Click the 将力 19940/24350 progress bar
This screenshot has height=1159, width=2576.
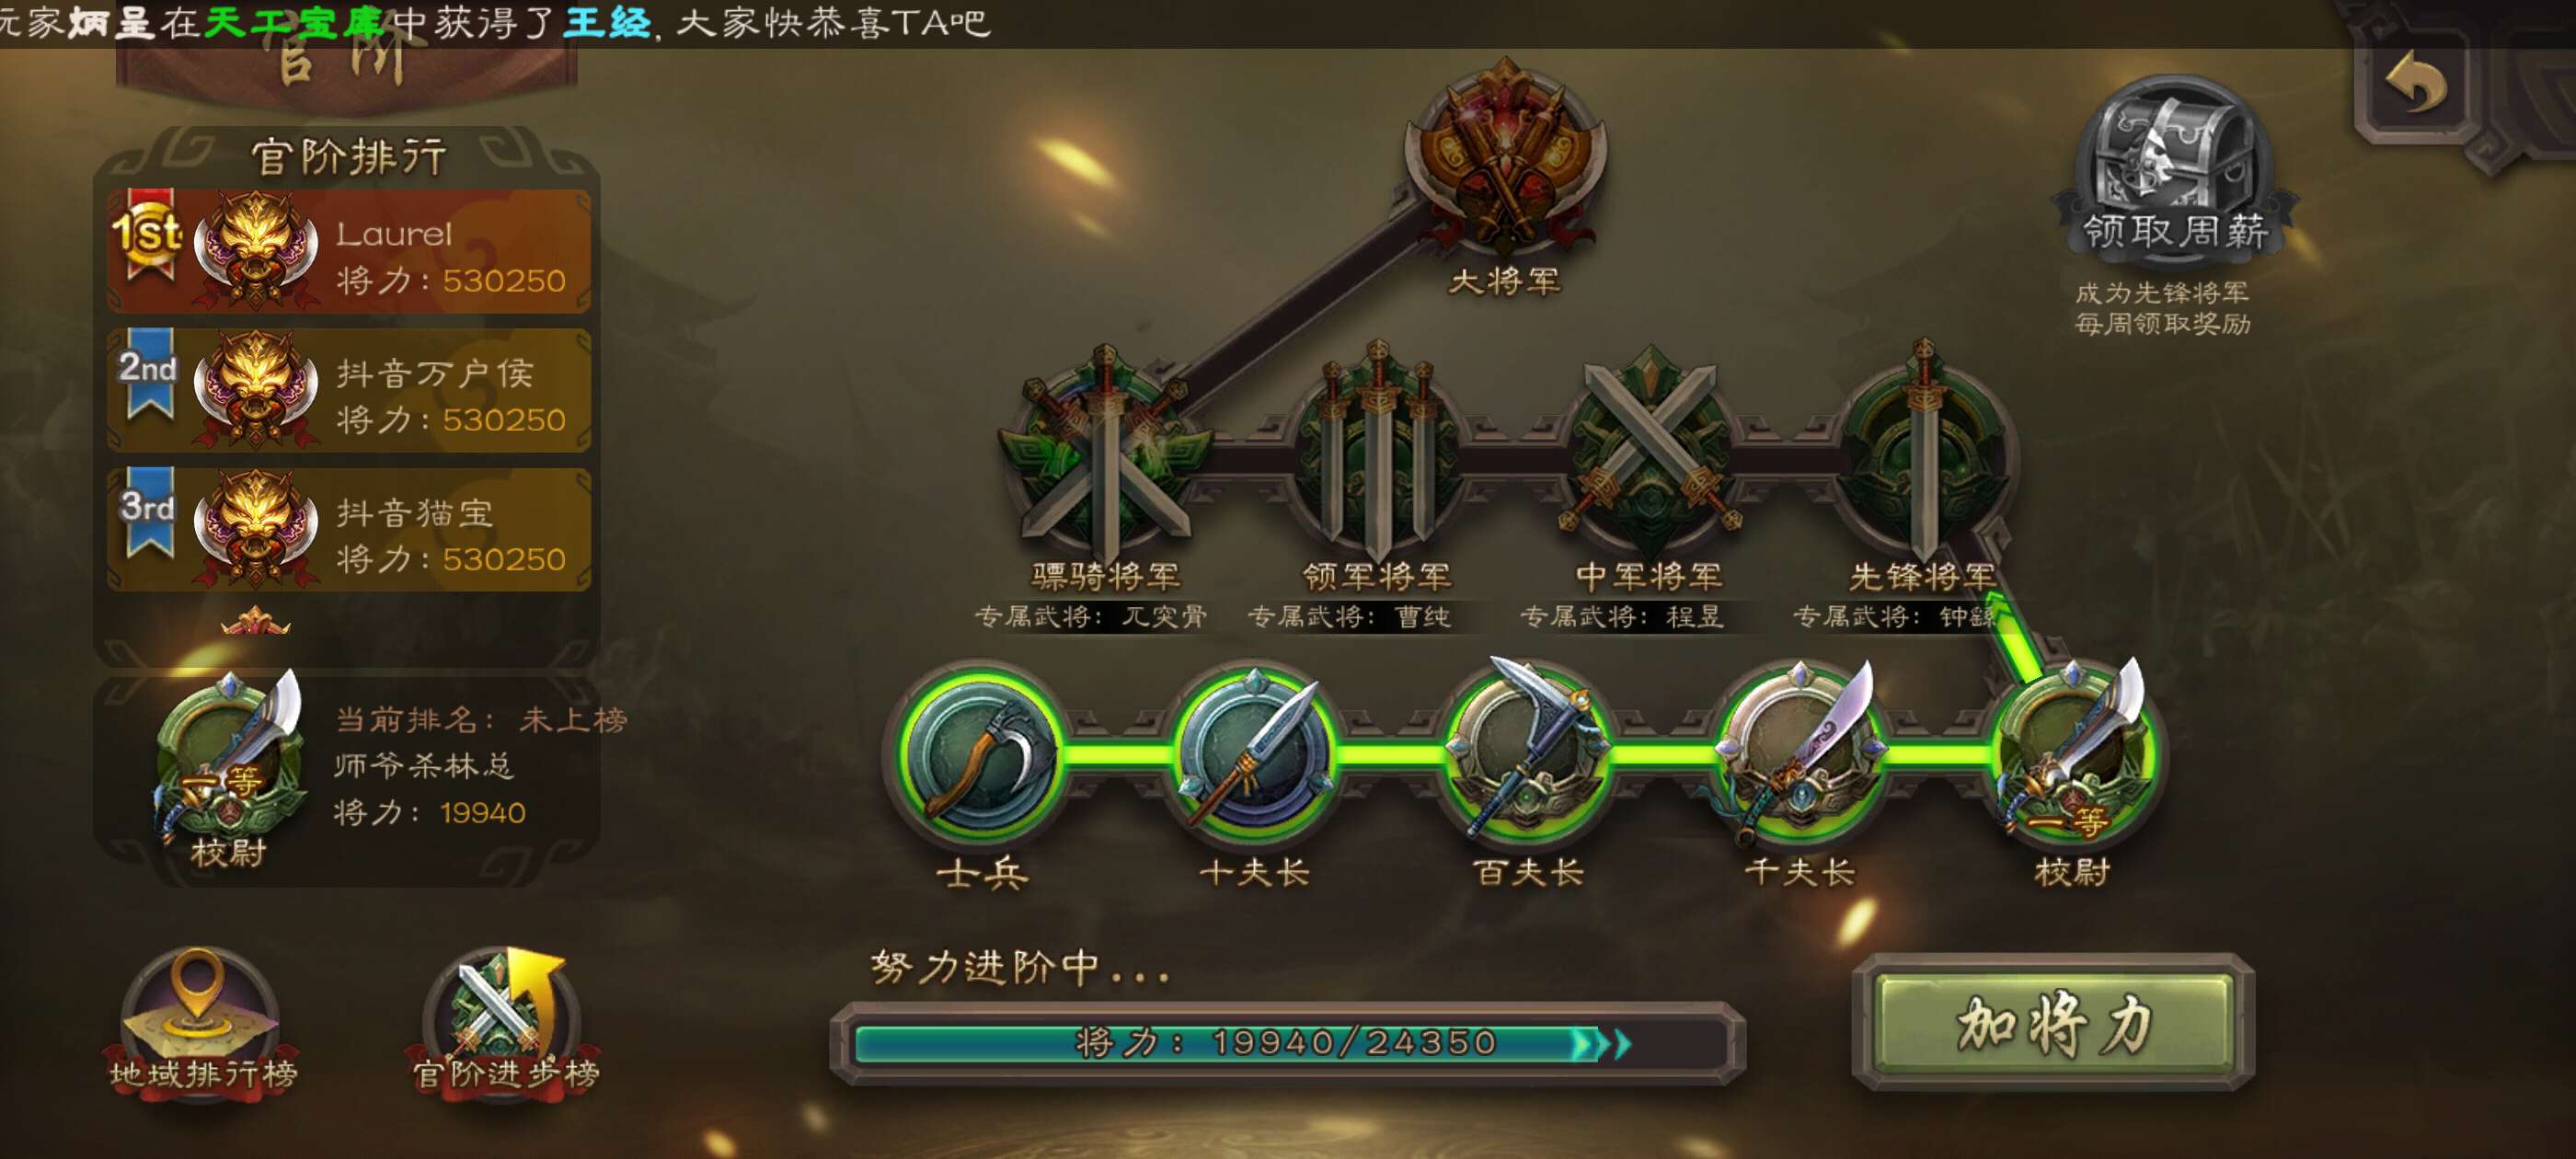1287,1043
